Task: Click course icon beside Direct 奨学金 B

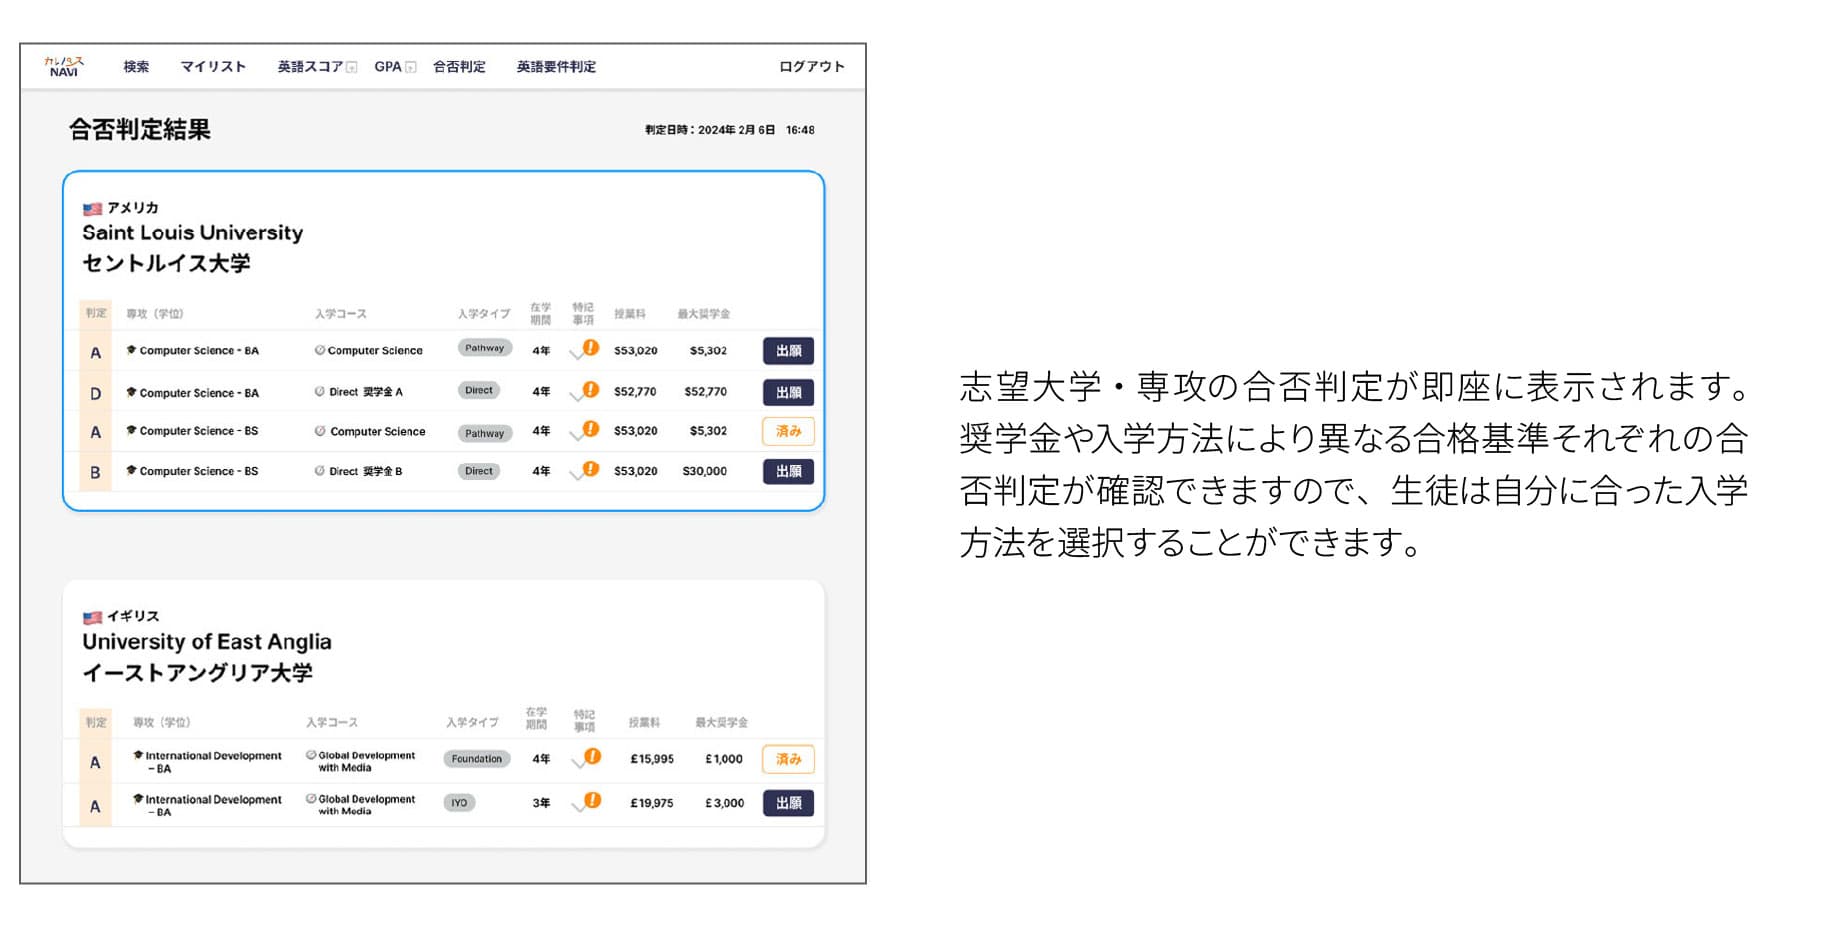Action: 320,471
